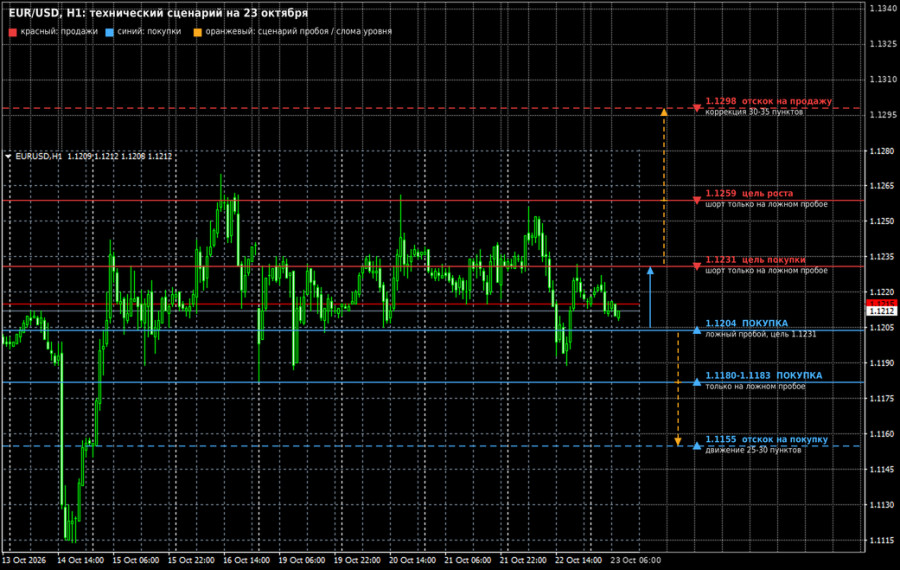This screenshot has width=900, height=570.
Task: Select the red triangle marker at 1.1298
Action: tap(697, 108)
